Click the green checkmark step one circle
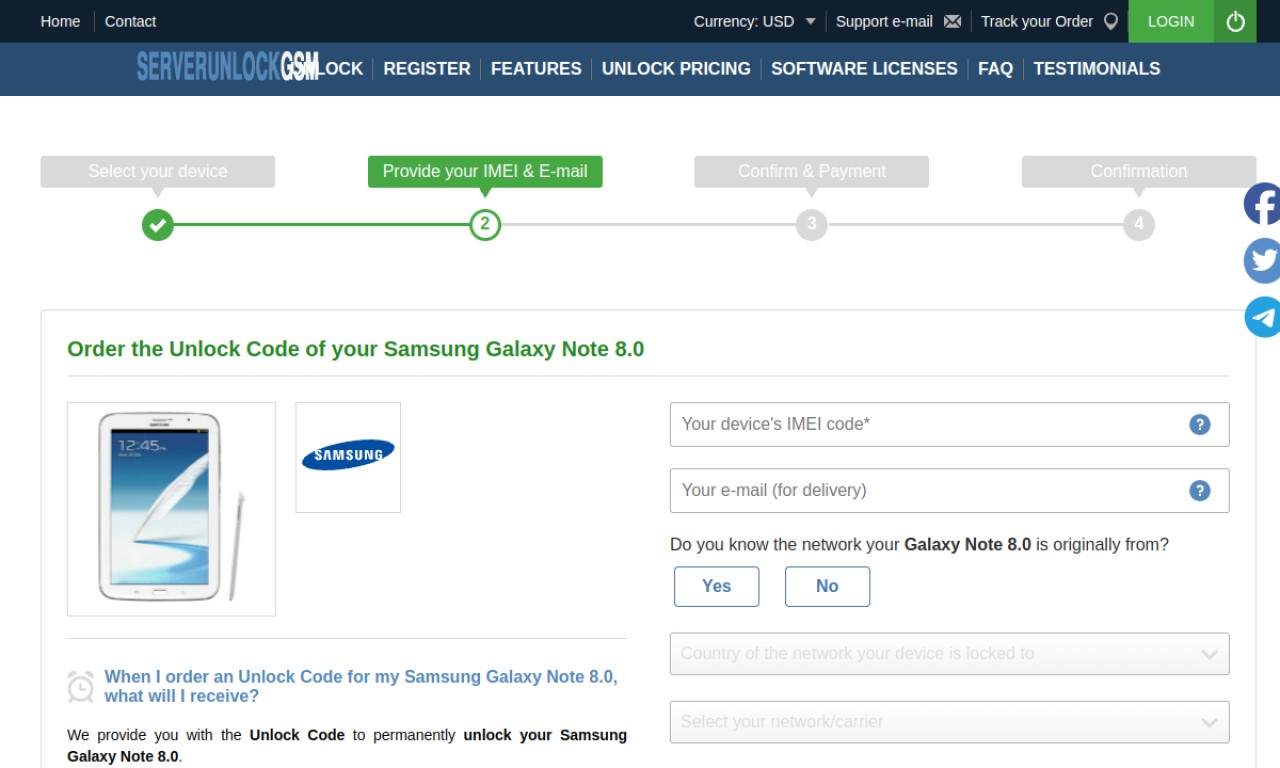 coord(157,225)
